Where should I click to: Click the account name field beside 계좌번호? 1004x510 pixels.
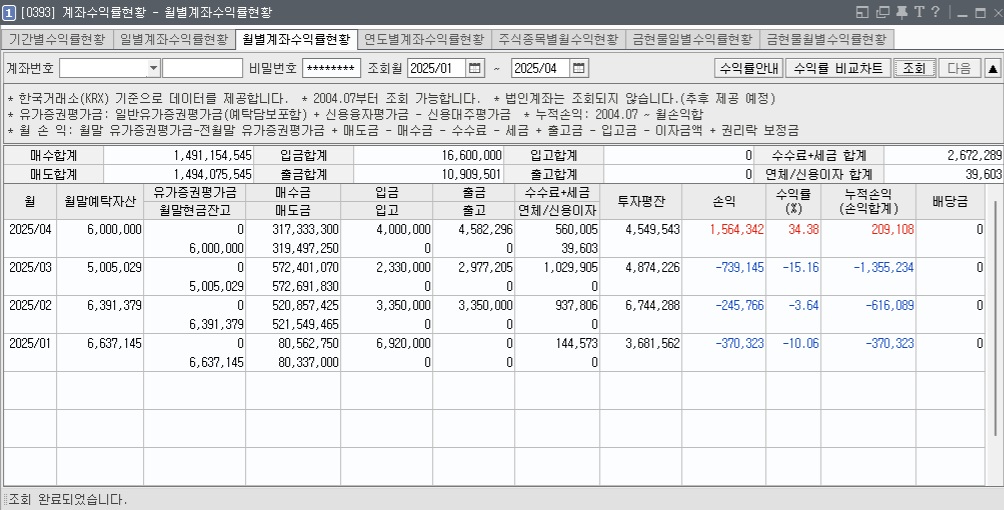click(202, 68)
